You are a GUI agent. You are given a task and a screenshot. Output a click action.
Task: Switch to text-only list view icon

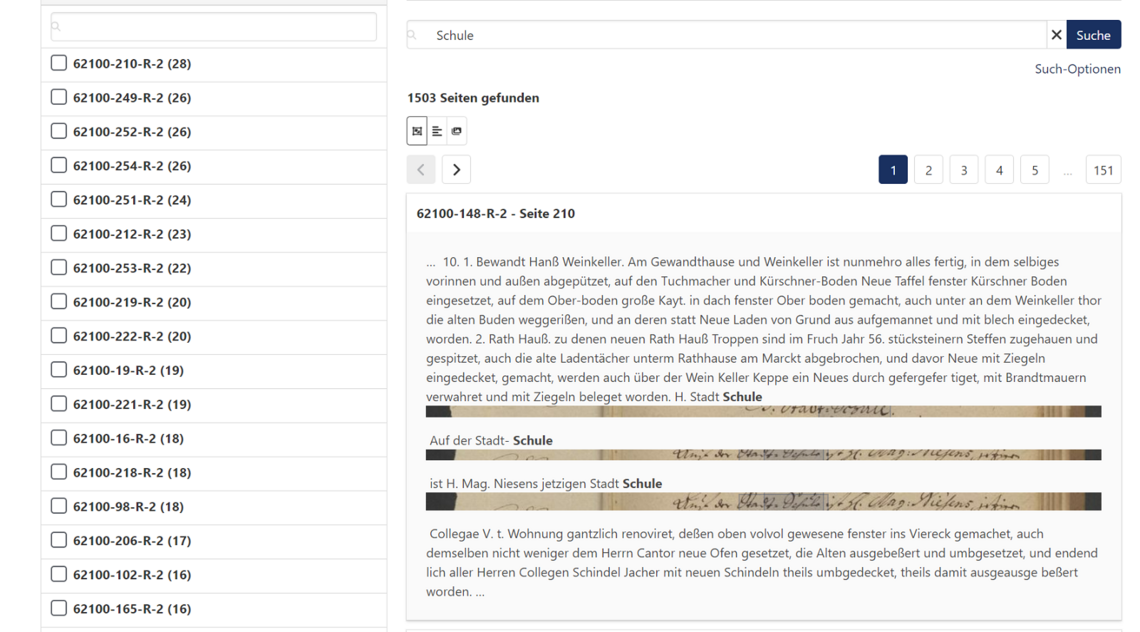[x=437, y=131]
